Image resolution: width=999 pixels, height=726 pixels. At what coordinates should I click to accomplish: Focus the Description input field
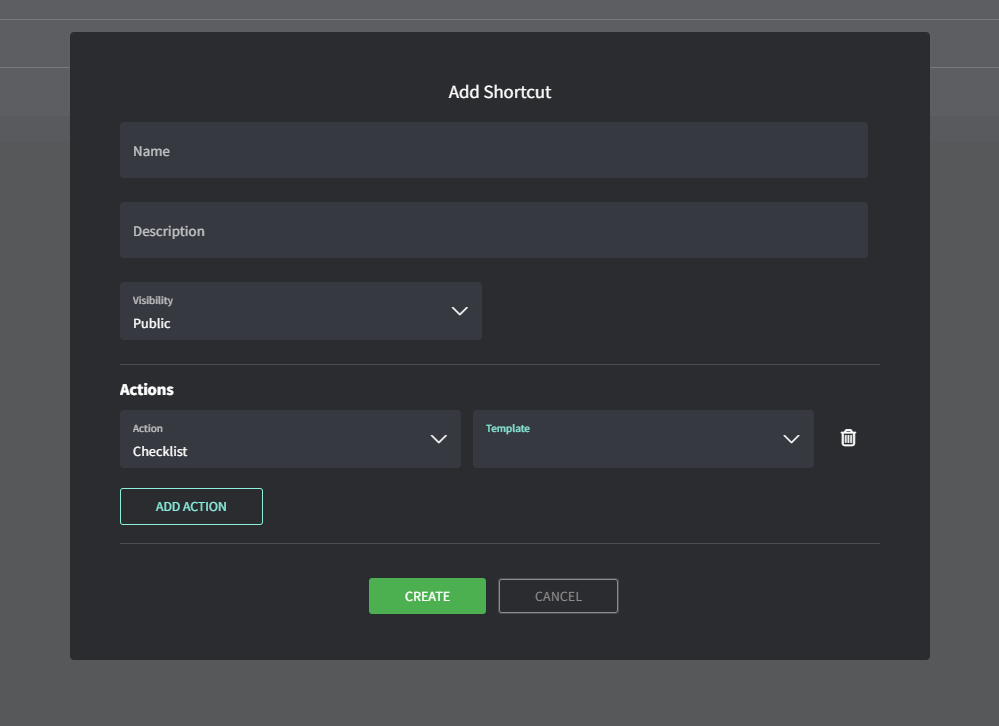[x=493, y=231]
